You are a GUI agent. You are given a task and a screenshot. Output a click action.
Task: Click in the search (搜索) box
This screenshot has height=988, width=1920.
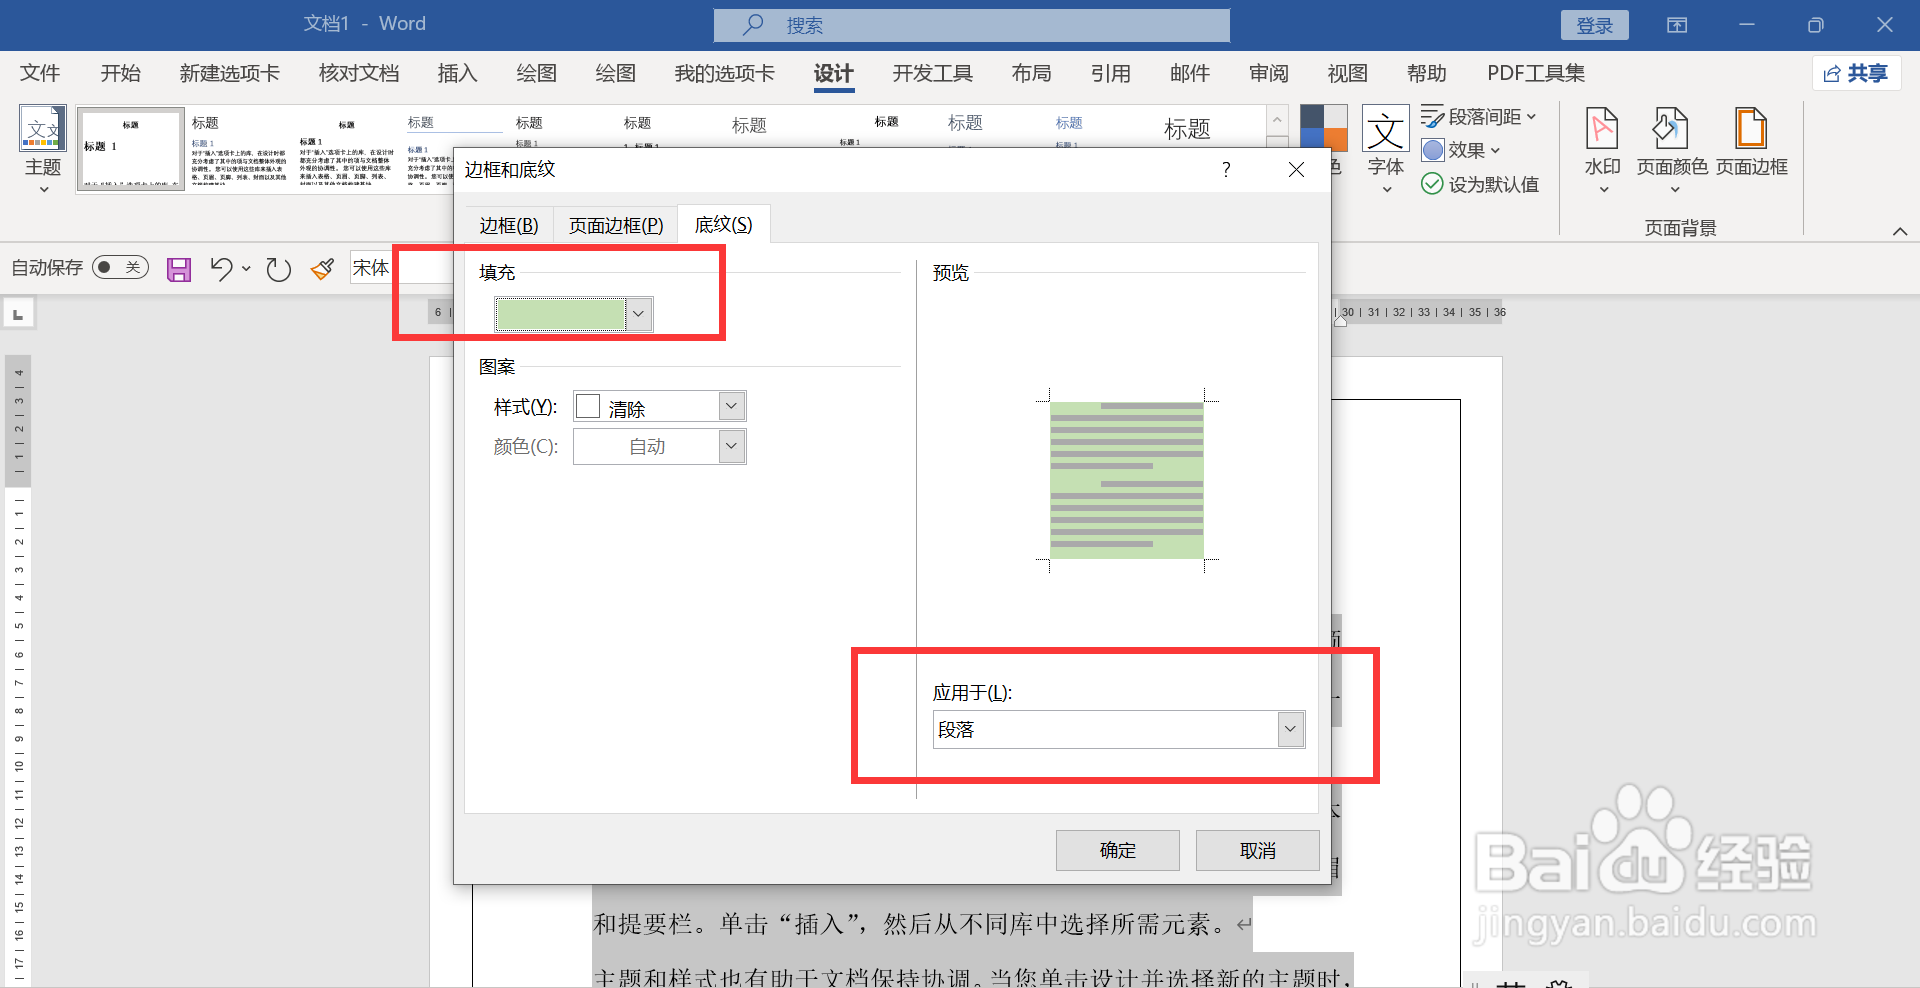click(971, 25)
